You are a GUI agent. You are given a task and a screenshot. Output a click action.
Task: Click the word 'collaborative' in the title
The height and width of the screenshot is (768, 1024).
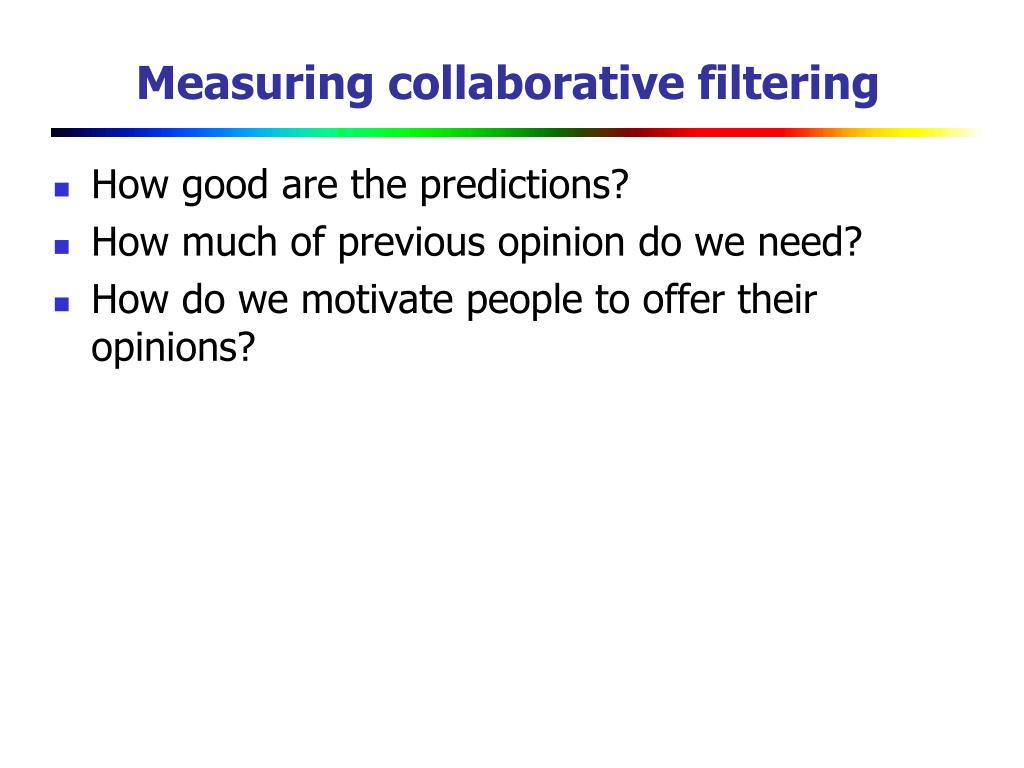(536, 83)
